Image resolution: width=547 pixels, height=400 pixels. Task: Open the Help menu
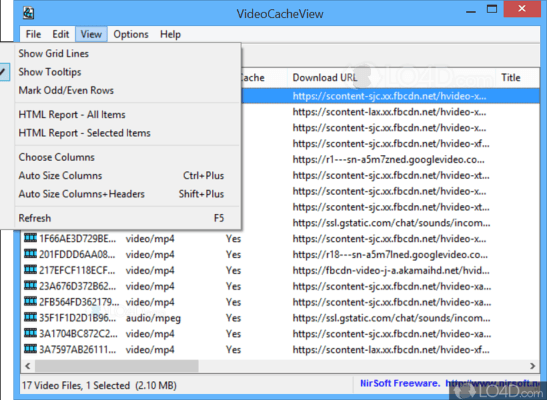point(170,34)
